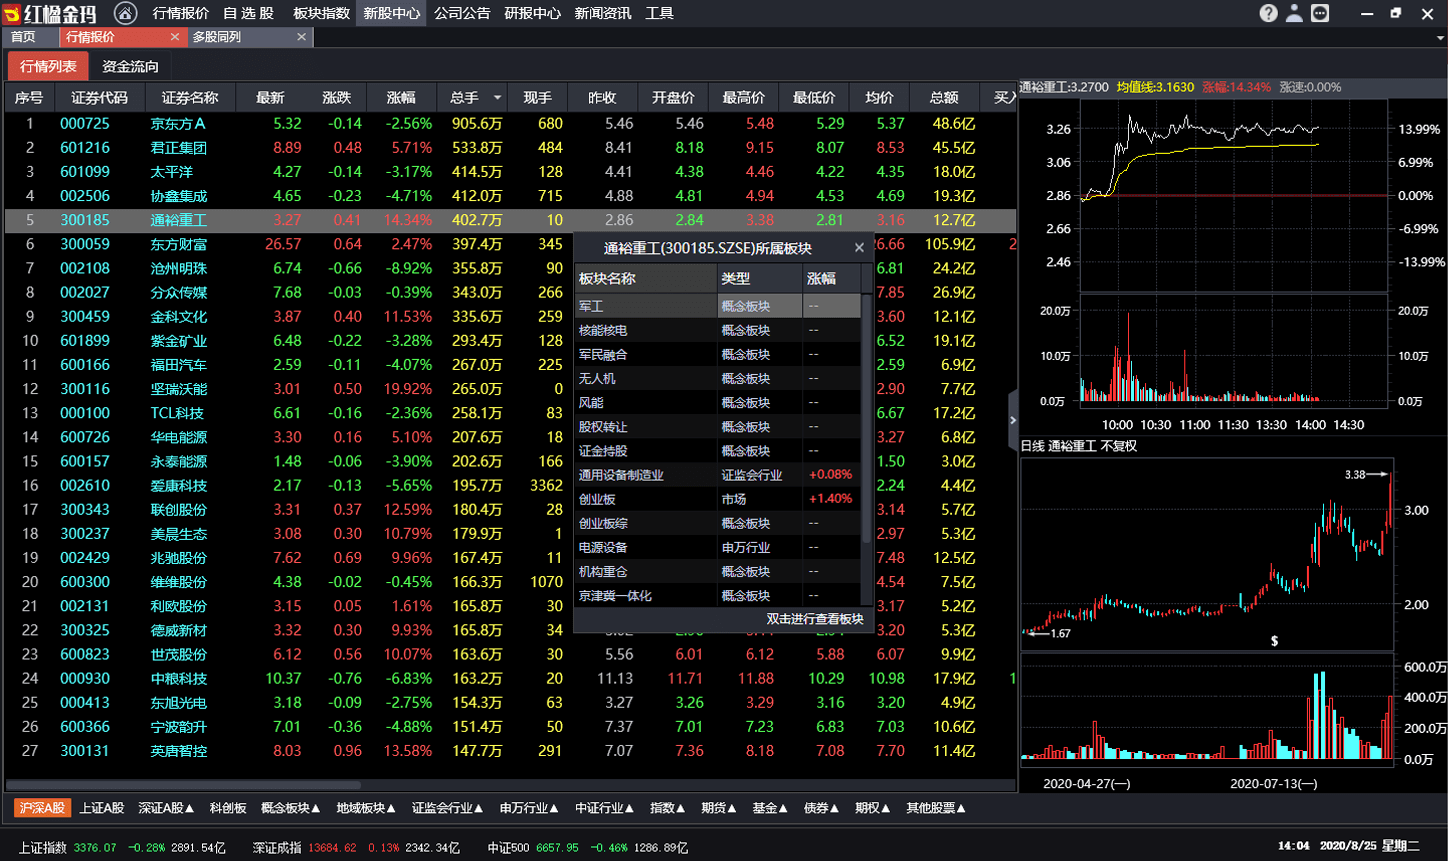This screenshot has height=861, width=1448.
Task: Click the 上证指数 status bar entry
Action: point(121,847)
